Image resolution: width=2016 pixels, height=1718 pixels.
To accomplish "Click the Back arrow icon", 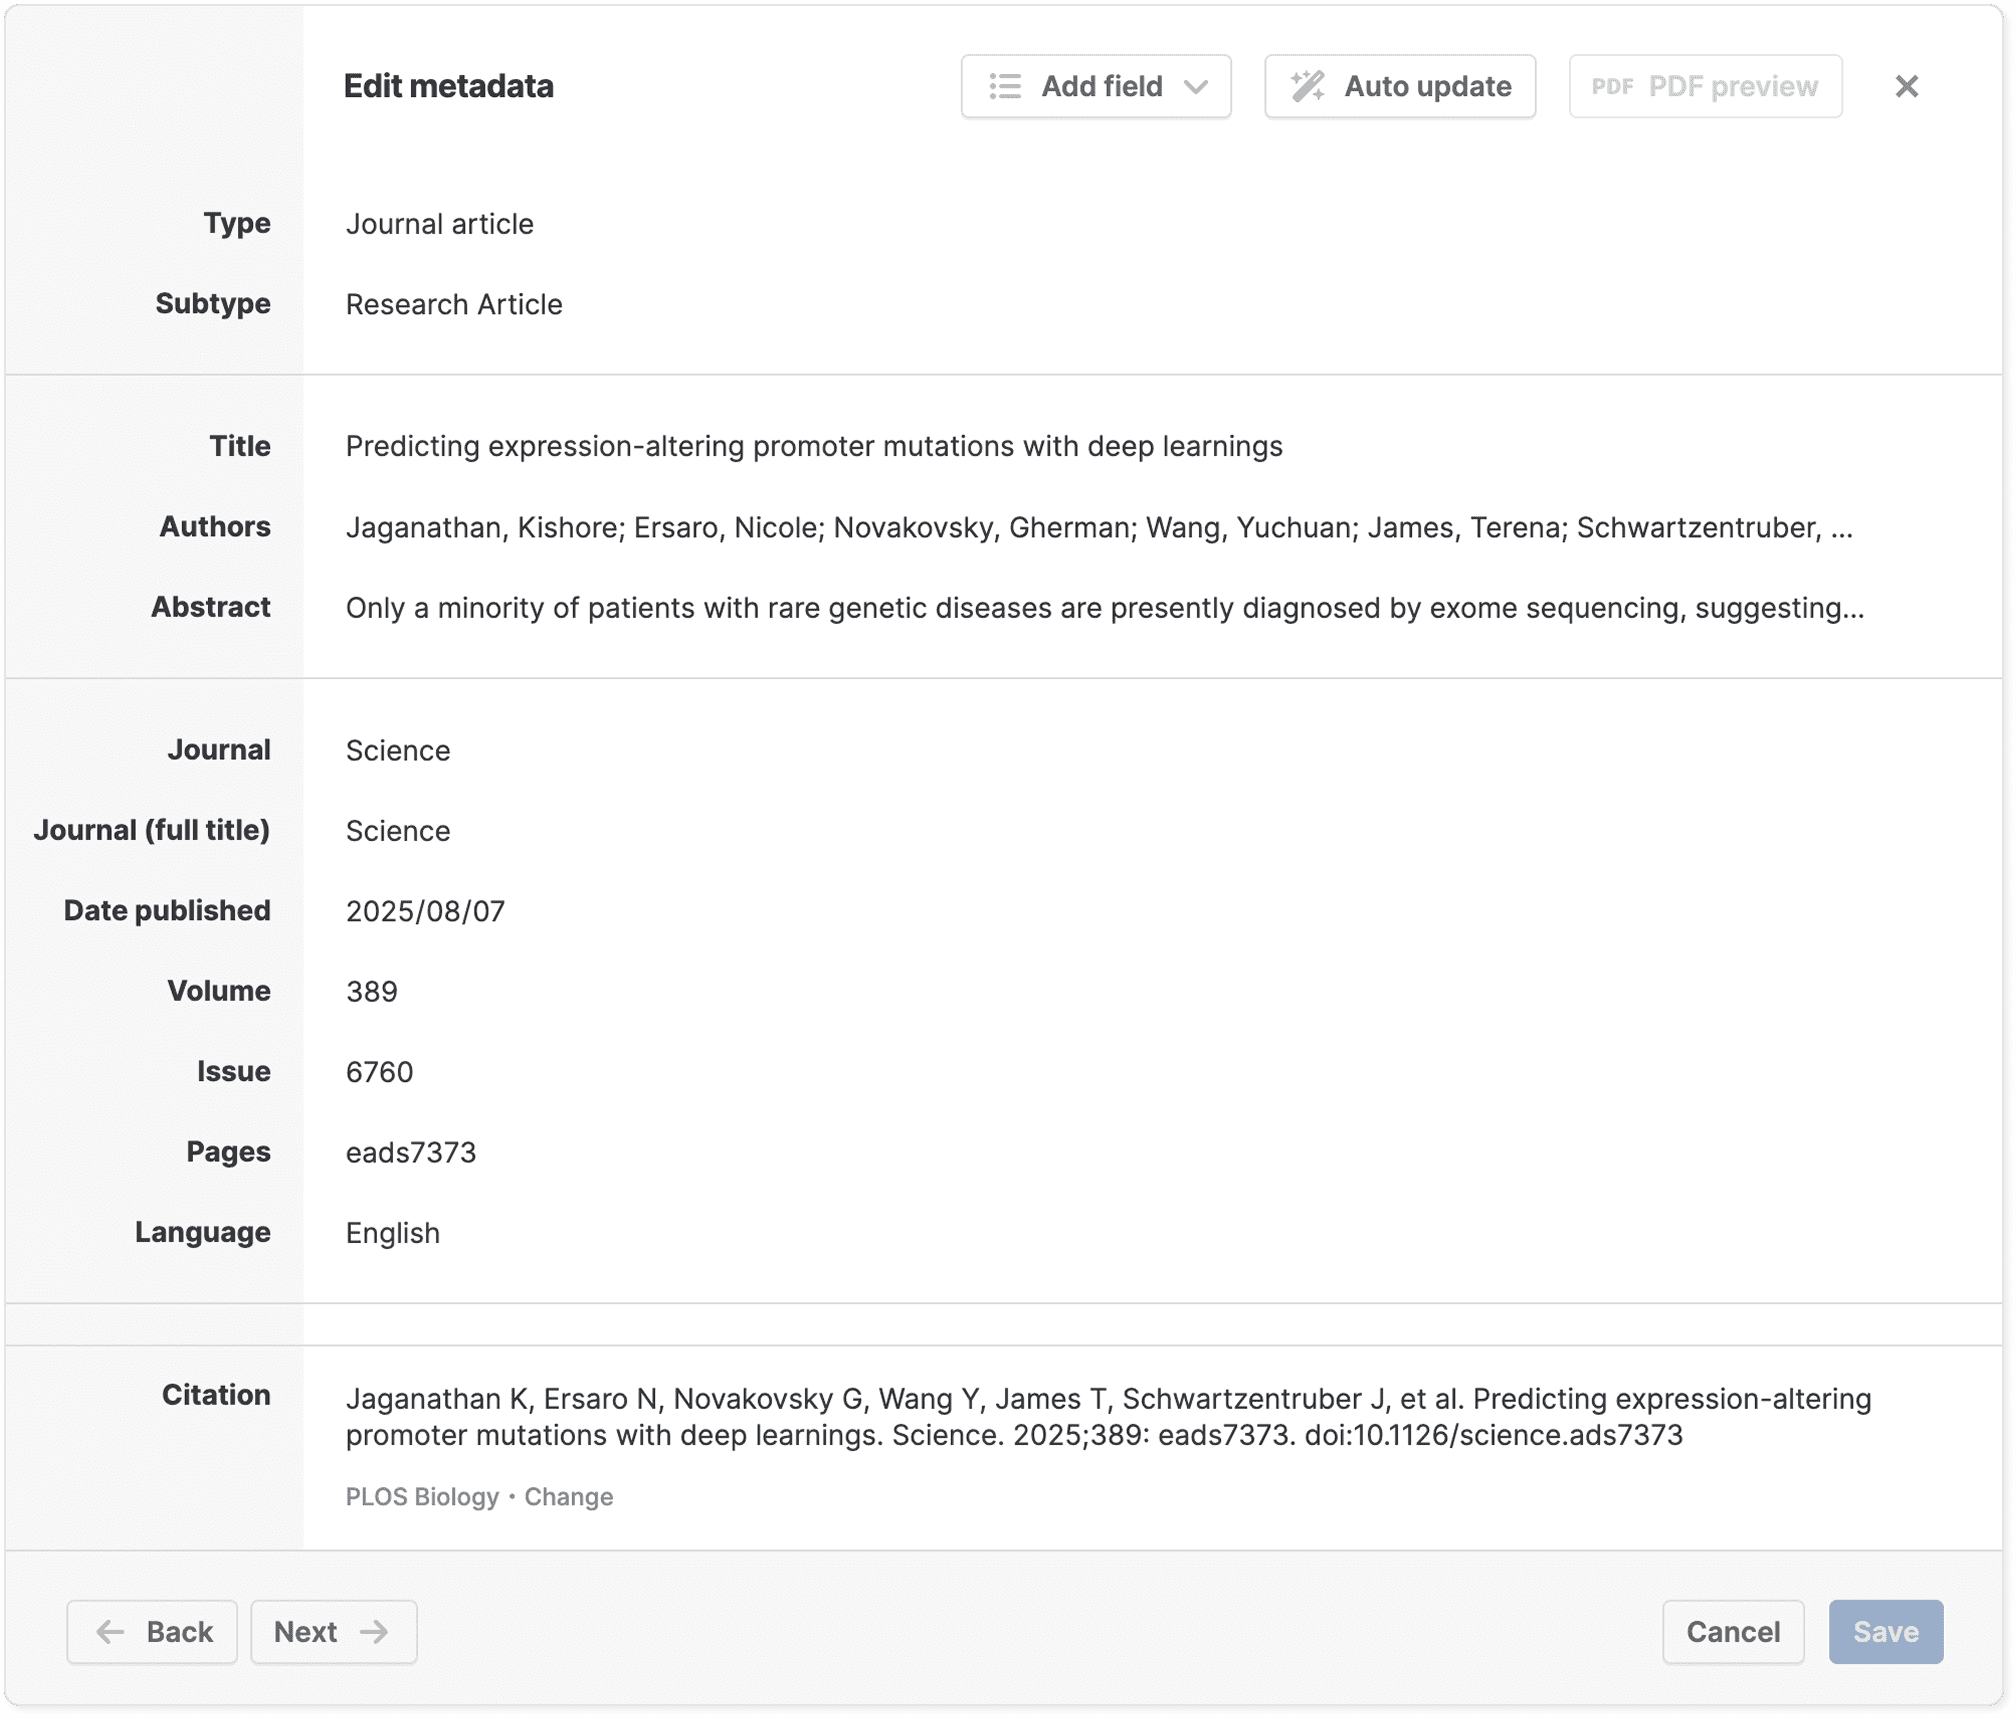I will click(x=110, y=1632).
